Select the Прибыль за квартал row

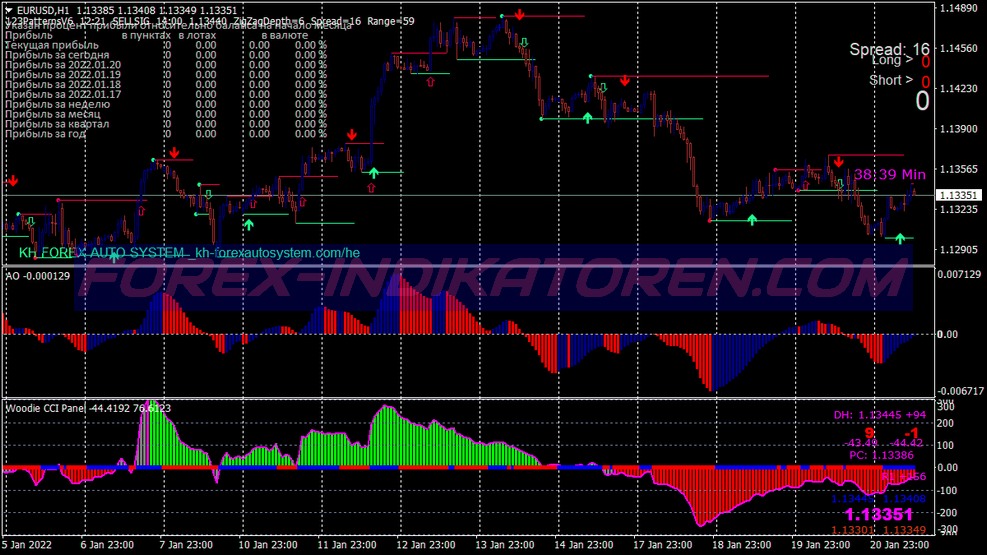(166, 124)
